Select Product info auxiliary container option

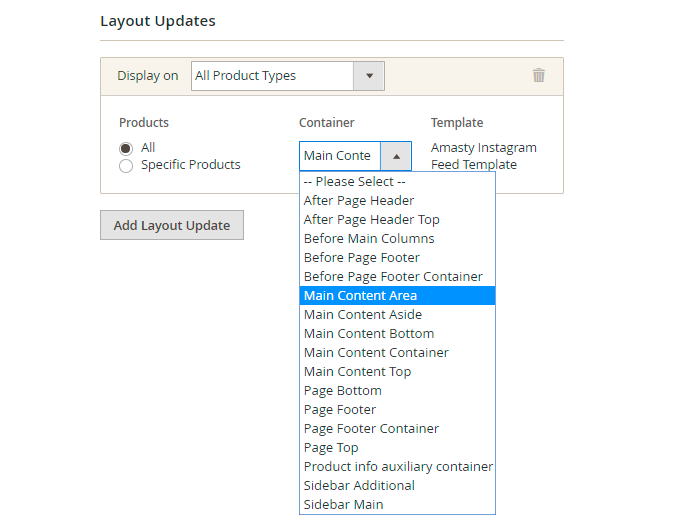398,466
